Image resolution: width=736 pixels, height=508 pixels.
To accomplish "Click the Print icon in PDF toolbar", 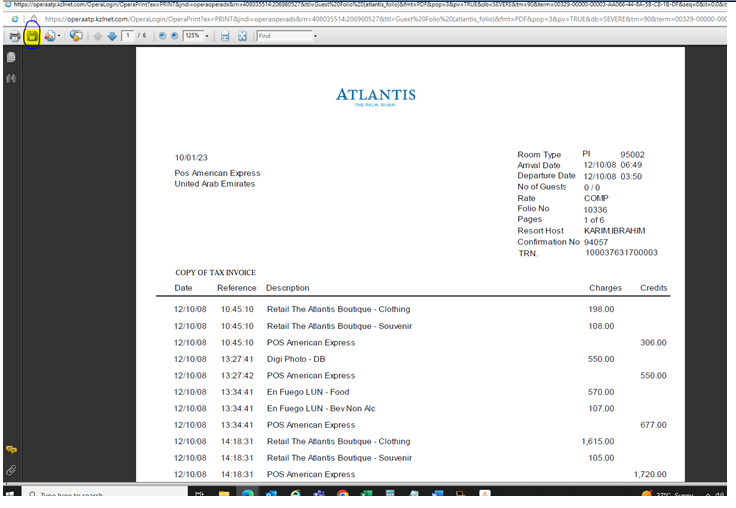I will 15,36.
